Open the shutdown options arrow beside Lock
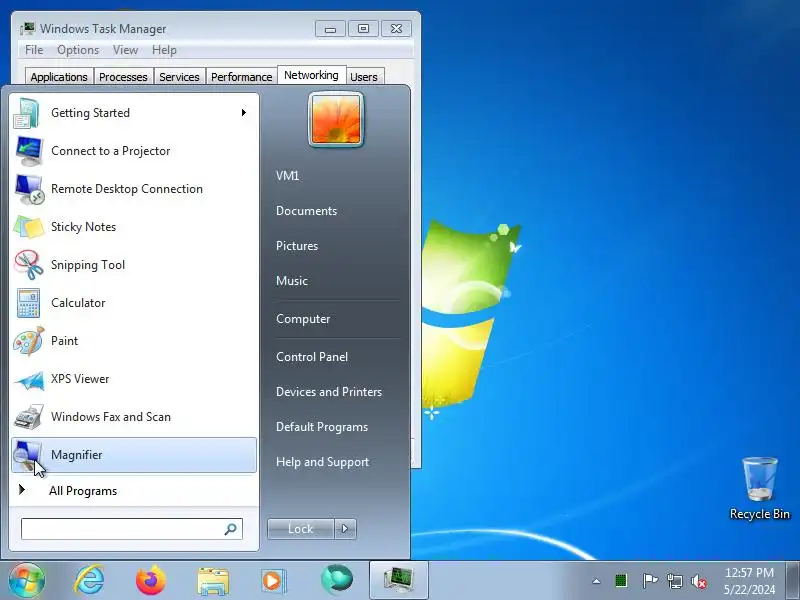800x600 pixels. pos(345,529)
